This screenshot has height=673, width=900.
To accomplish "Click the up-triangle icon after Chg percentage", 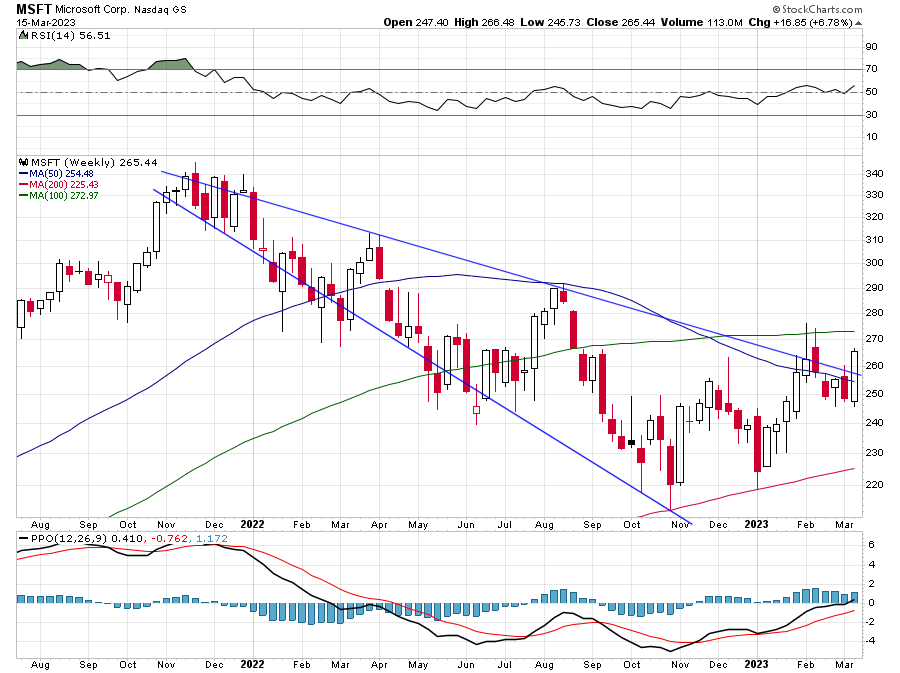I will [x=858, y=23].
